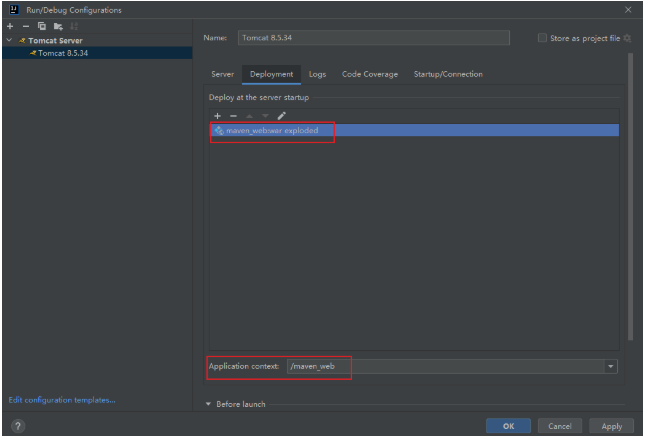Open Edit configuration templates link
The height and width of the screenshot is (436, 650).
point(62,400)
